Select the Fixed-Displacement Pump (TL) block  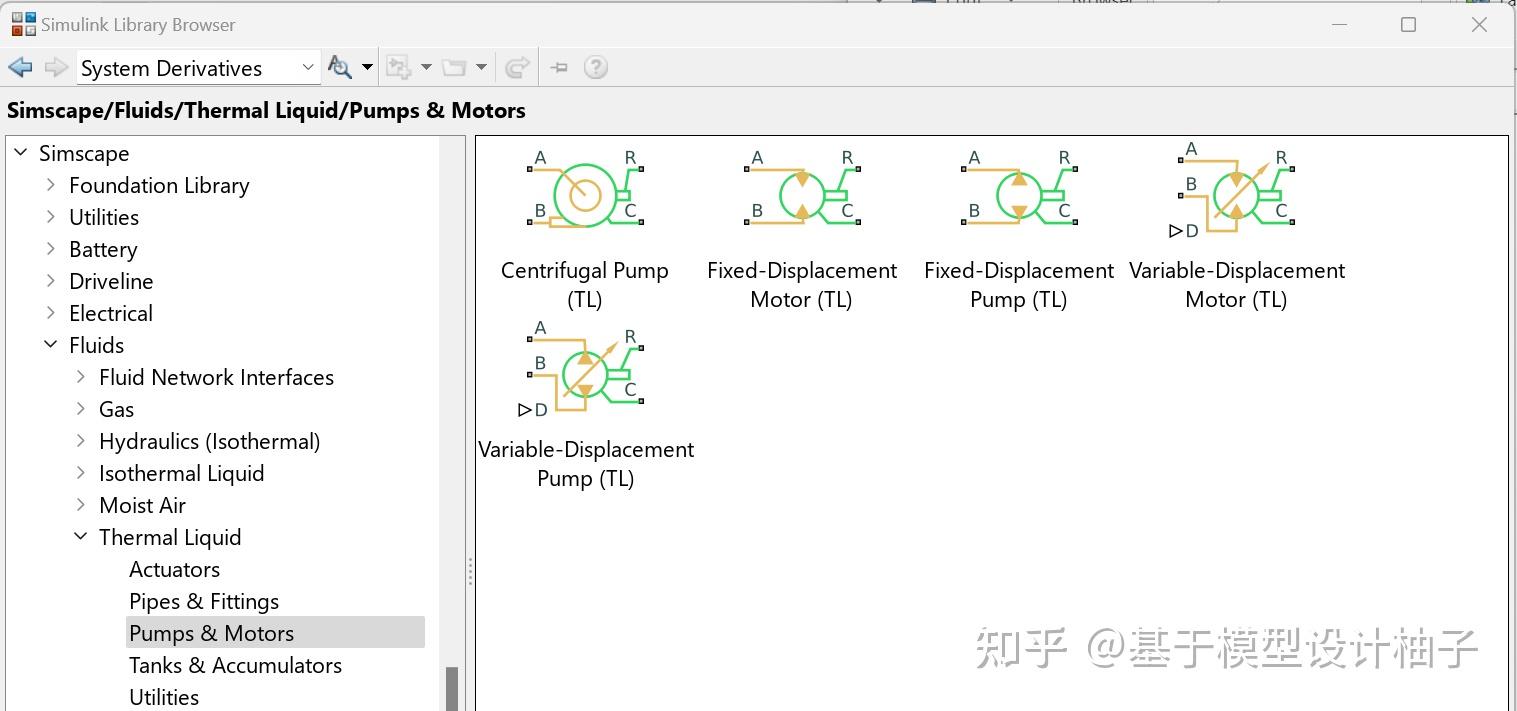[x=1017, y=194]
